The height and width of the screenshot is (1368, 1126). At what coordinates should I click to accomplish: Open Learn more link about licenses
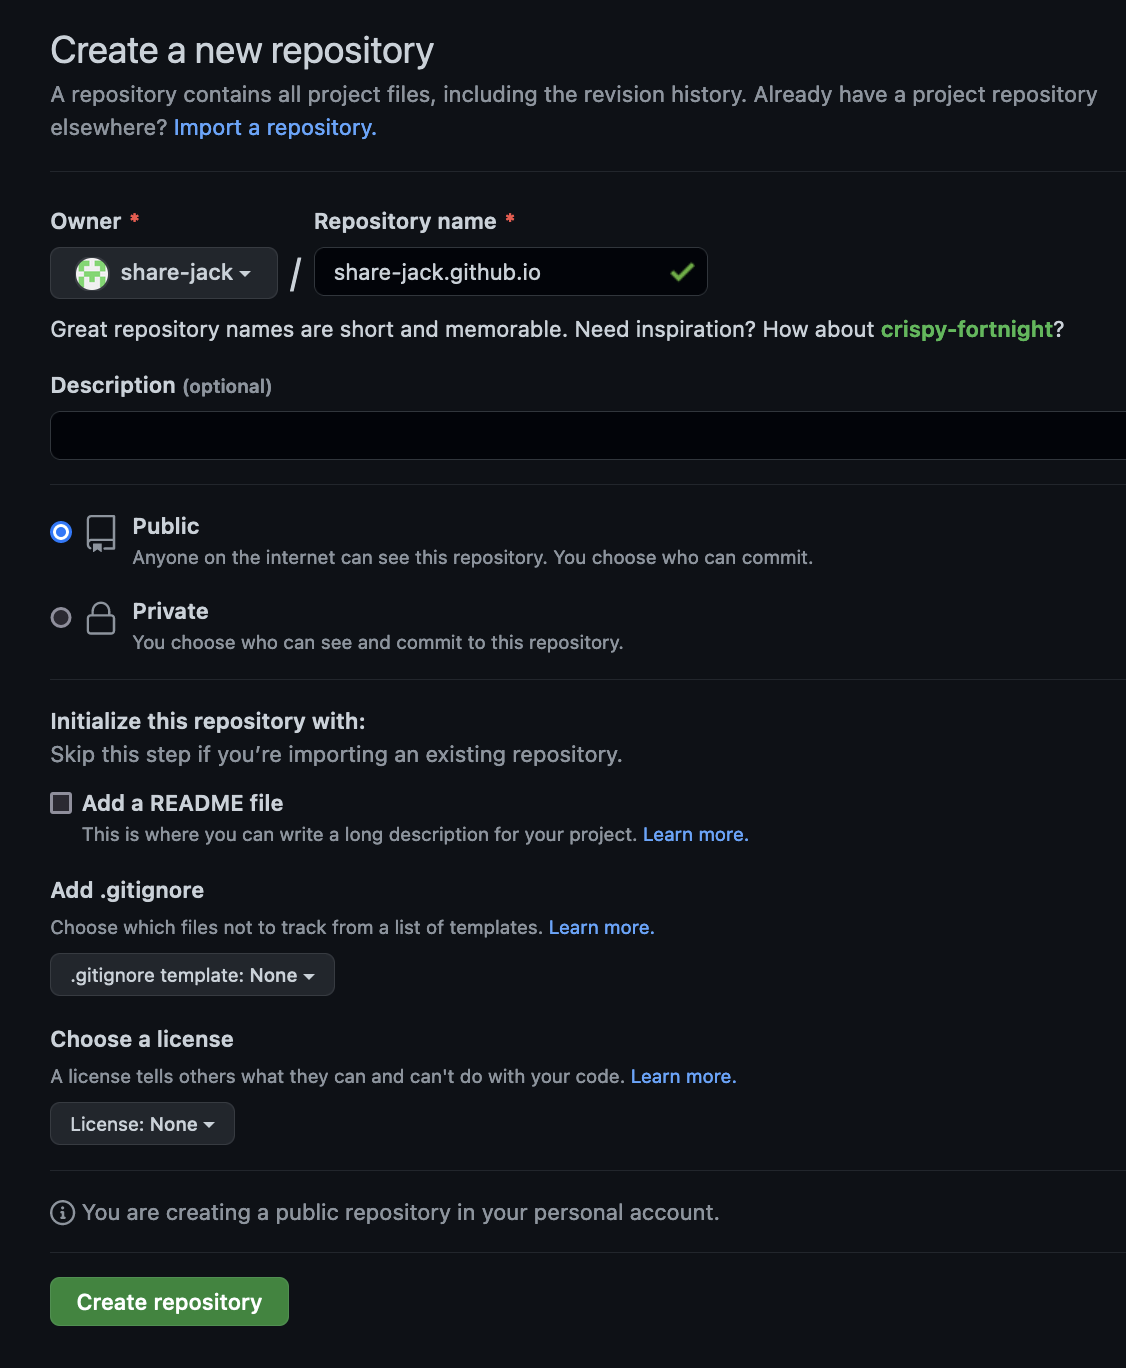pyautogui.click(x=683, y=1077)
